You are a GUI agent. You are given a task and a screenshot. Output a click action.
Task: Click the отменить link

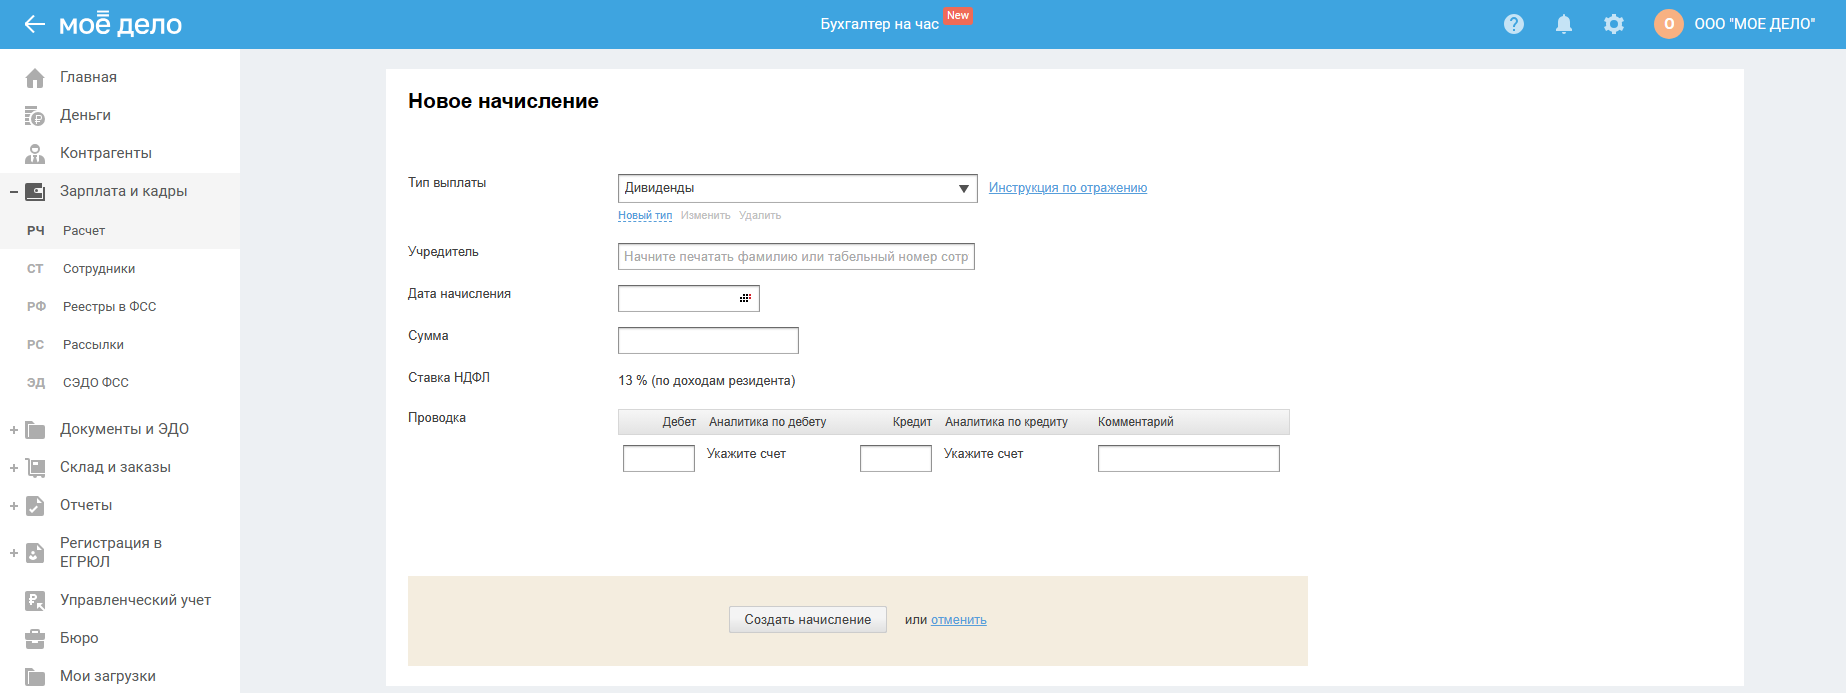coord(959,620)
